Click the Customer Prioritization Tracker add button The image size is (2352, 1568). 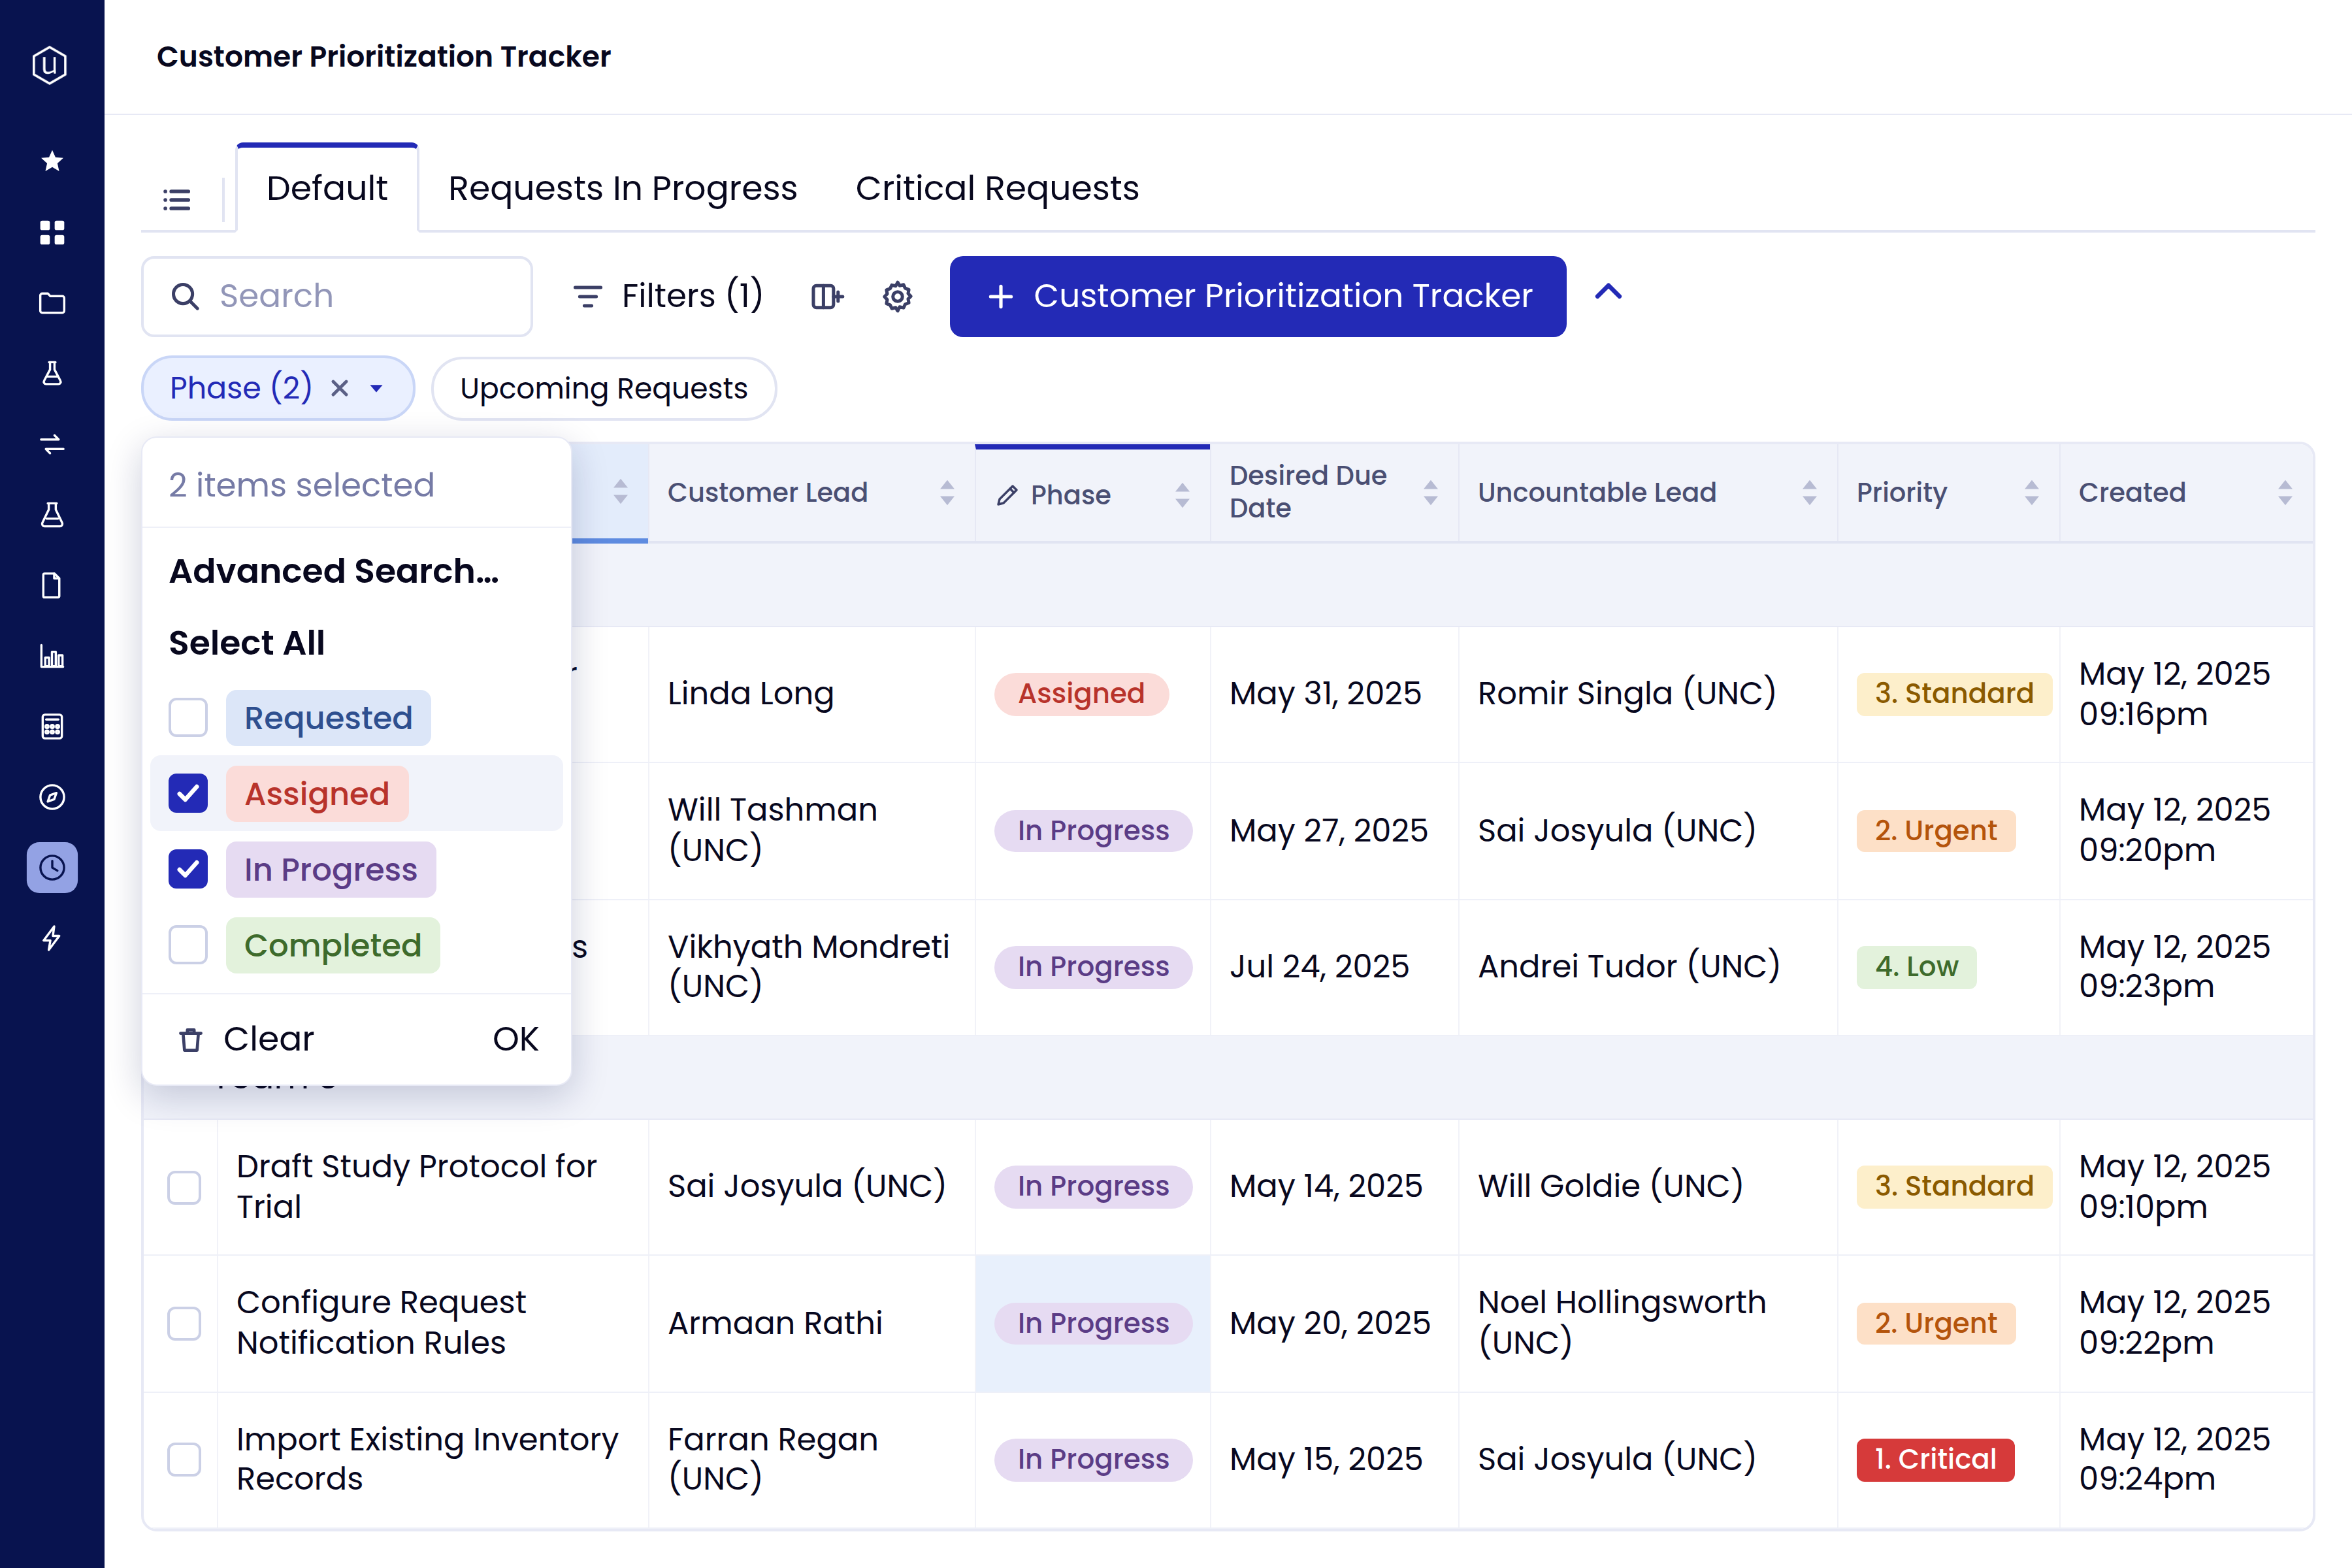[x=1258, y=296]
